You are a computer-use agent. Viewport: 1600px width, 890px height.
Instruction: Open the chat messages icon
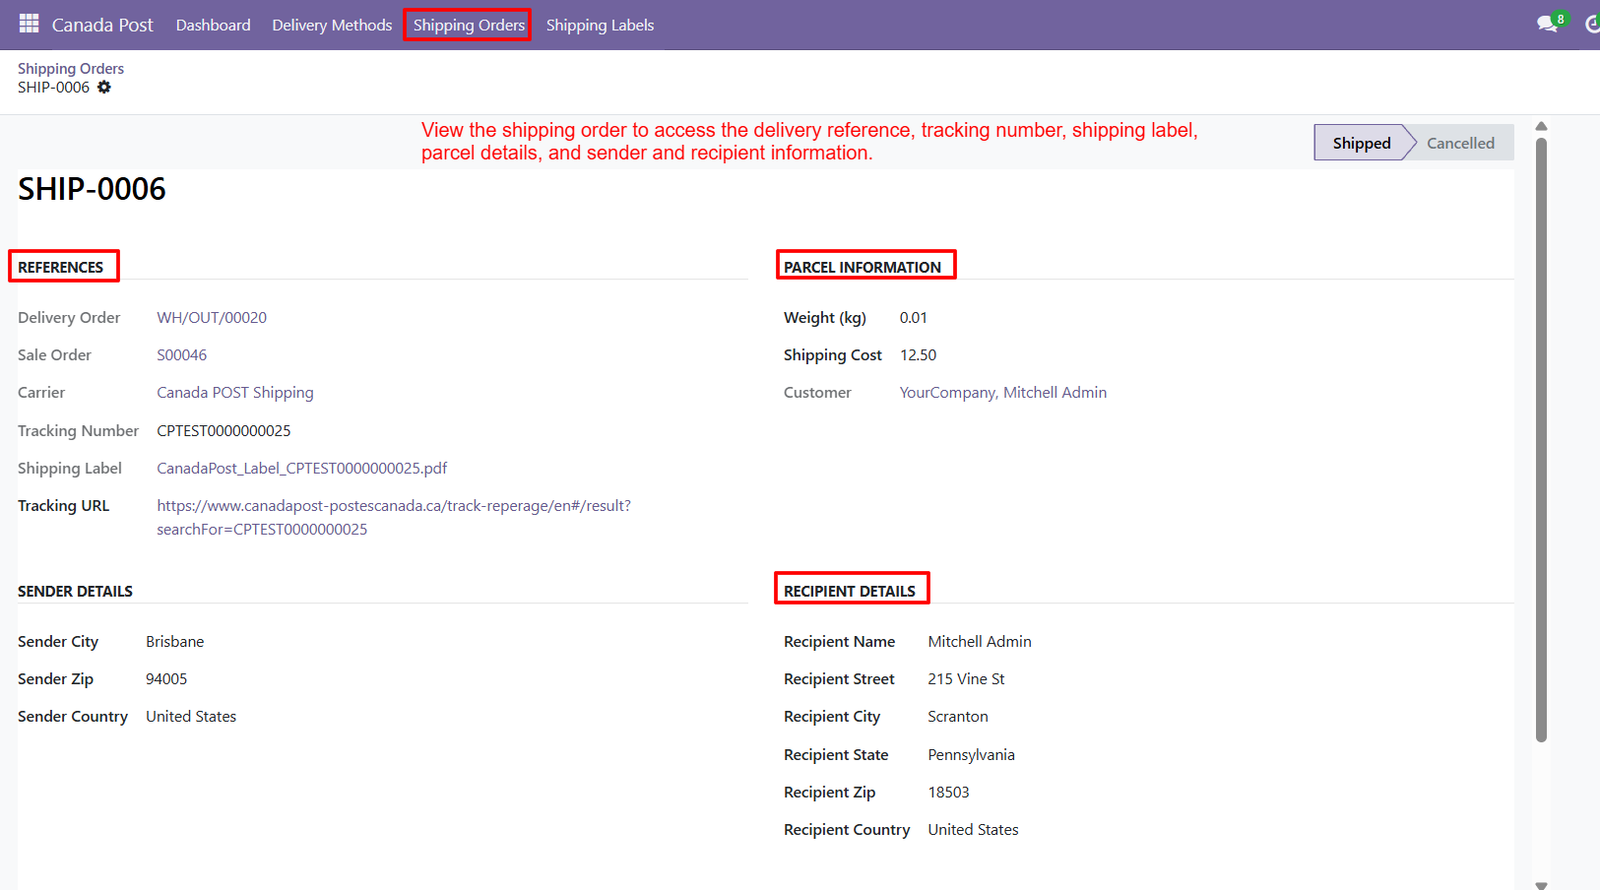click(1547, 24)
